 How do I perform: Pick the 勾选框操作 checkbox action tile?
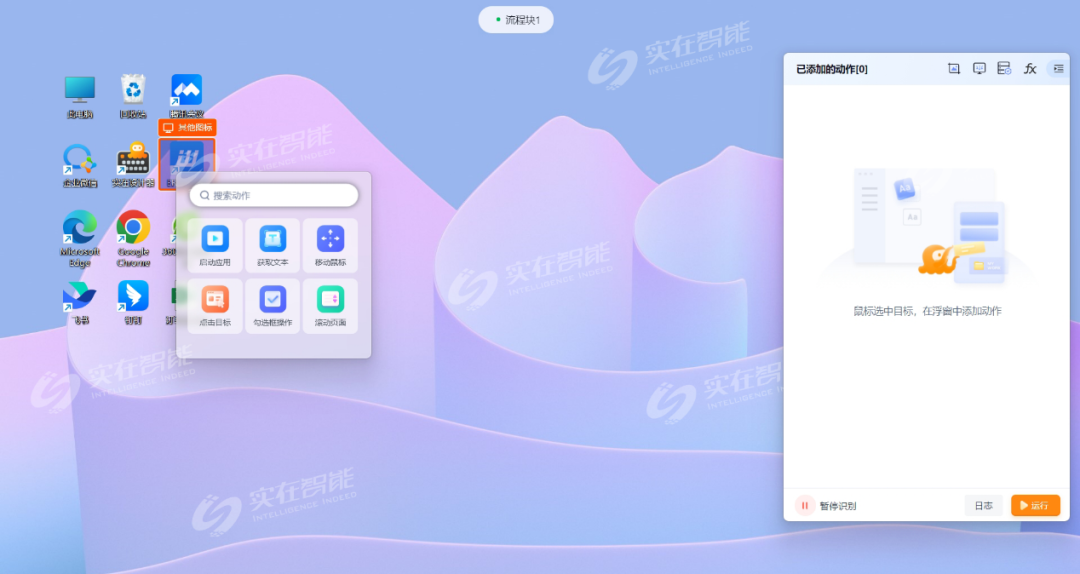click(x=273, y=306)
